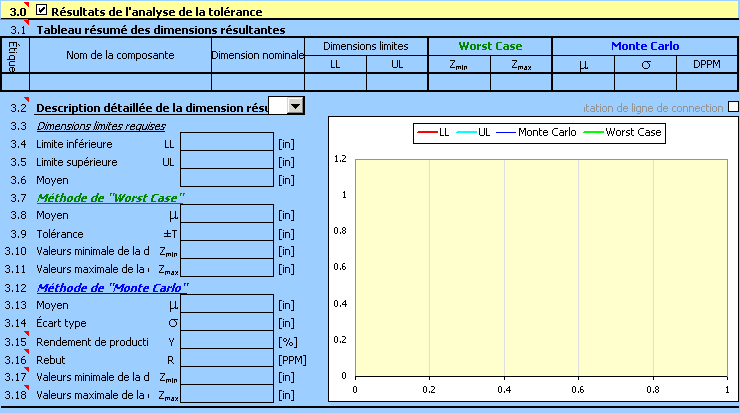Open the 'Méthode de "Worst Case"' link
Viewport: 740px width, 413px height.
110,198
